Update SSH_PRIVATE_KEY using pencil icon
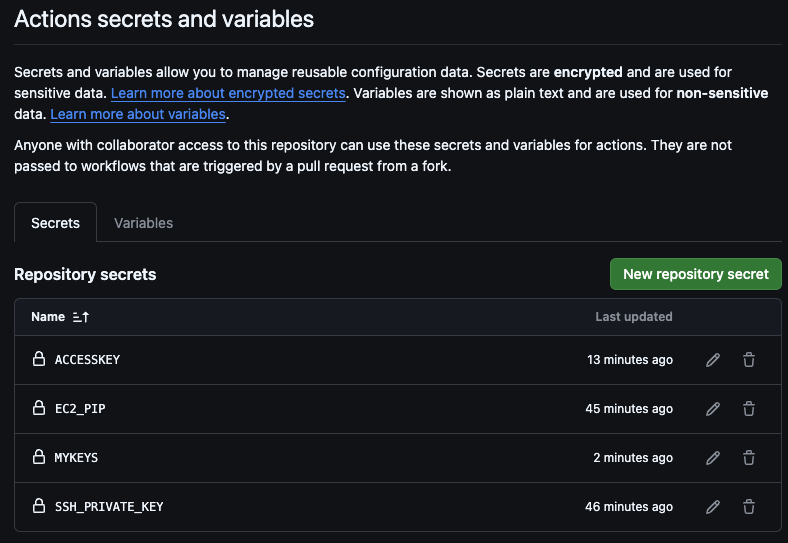788x543 pixels. 713,507
